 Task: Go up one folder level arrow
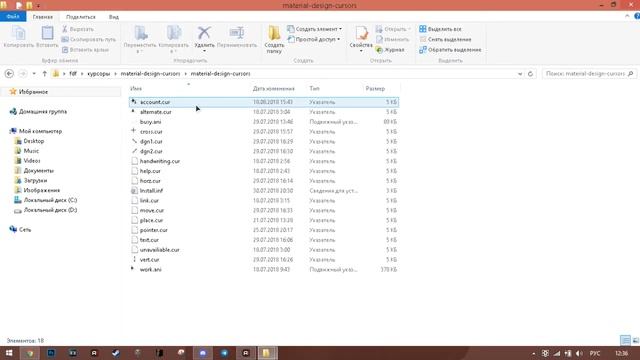tap(44, 74)
